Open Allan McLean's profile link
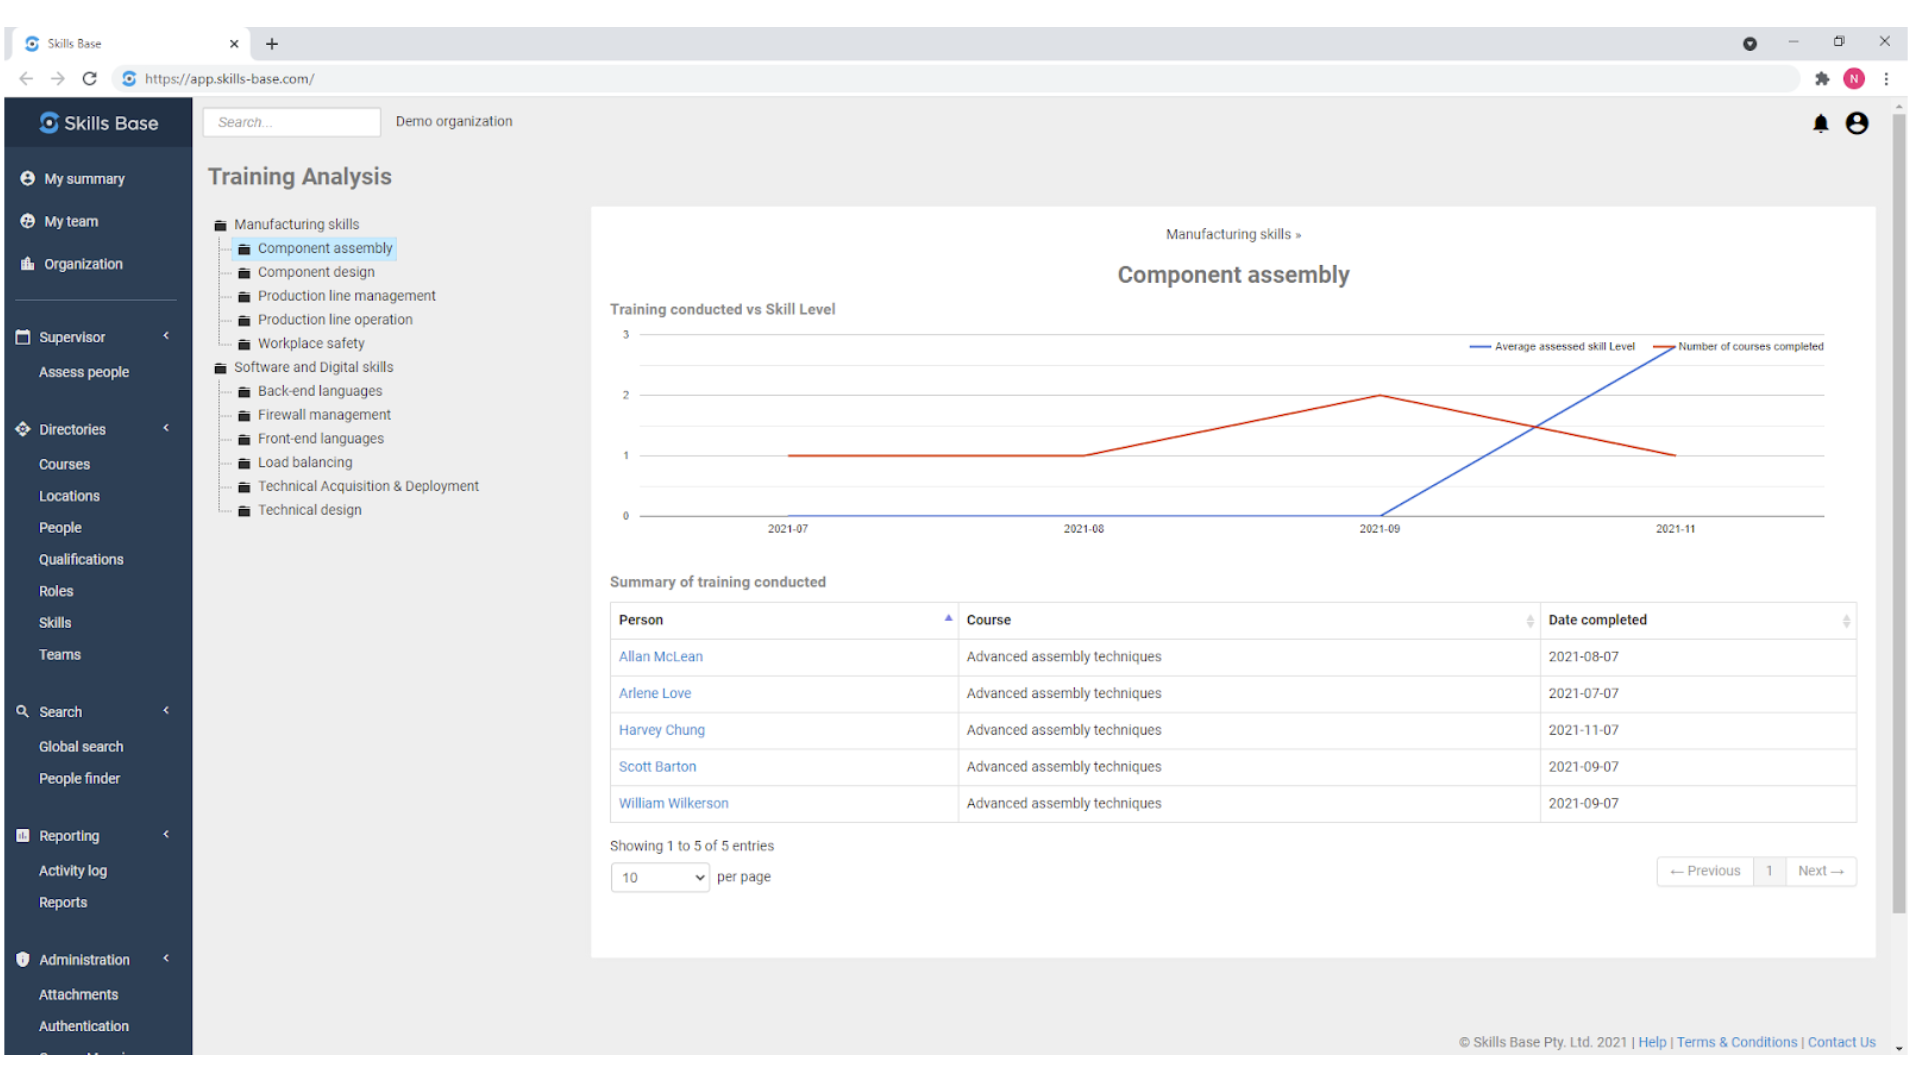1920x1080 pixels. [x=660, y=657]
